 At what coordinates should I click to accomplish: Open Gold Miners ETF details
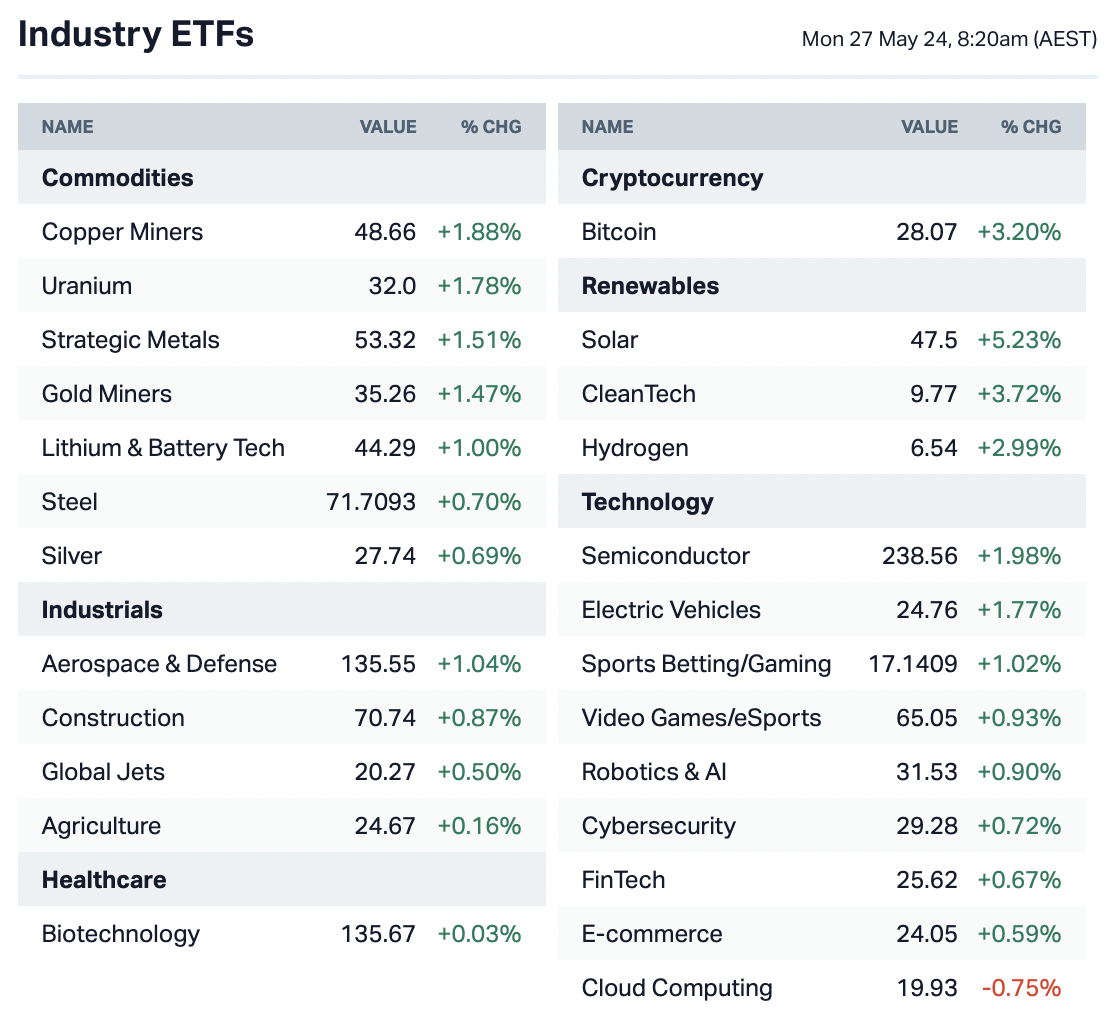107,394
